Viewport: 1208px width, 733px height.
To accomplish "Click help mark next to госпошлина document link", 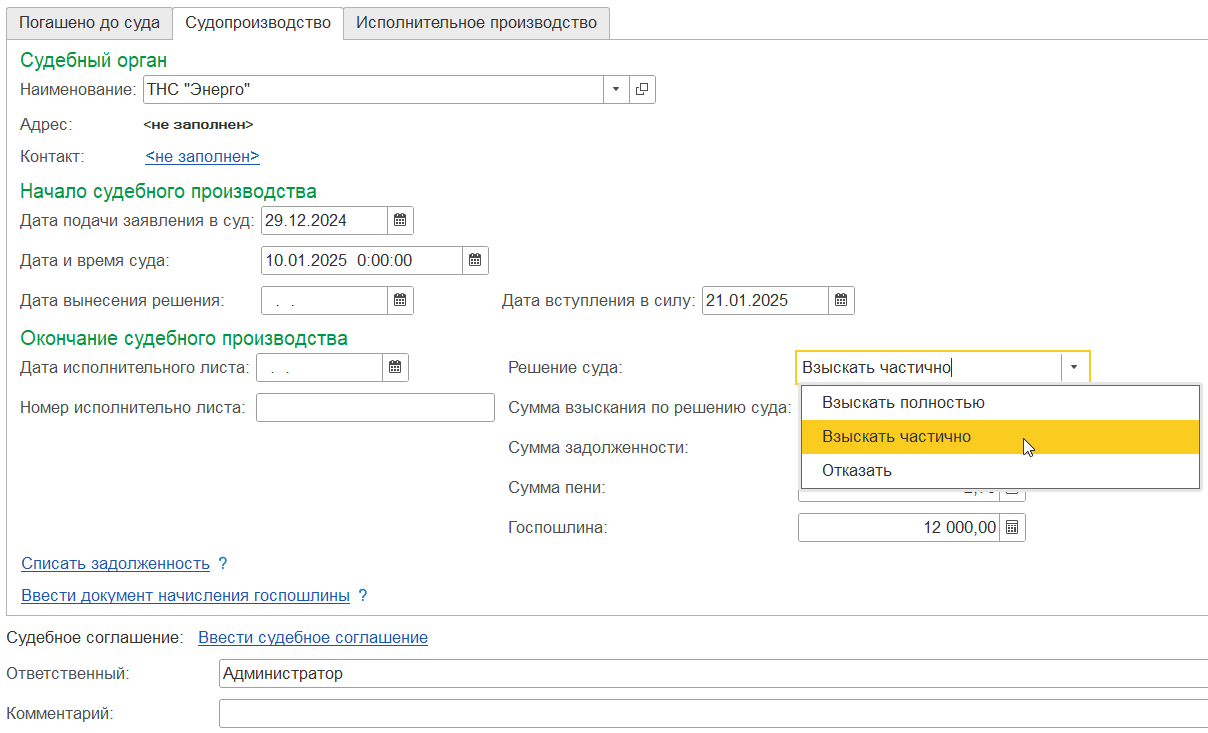I will coord(363,596).
